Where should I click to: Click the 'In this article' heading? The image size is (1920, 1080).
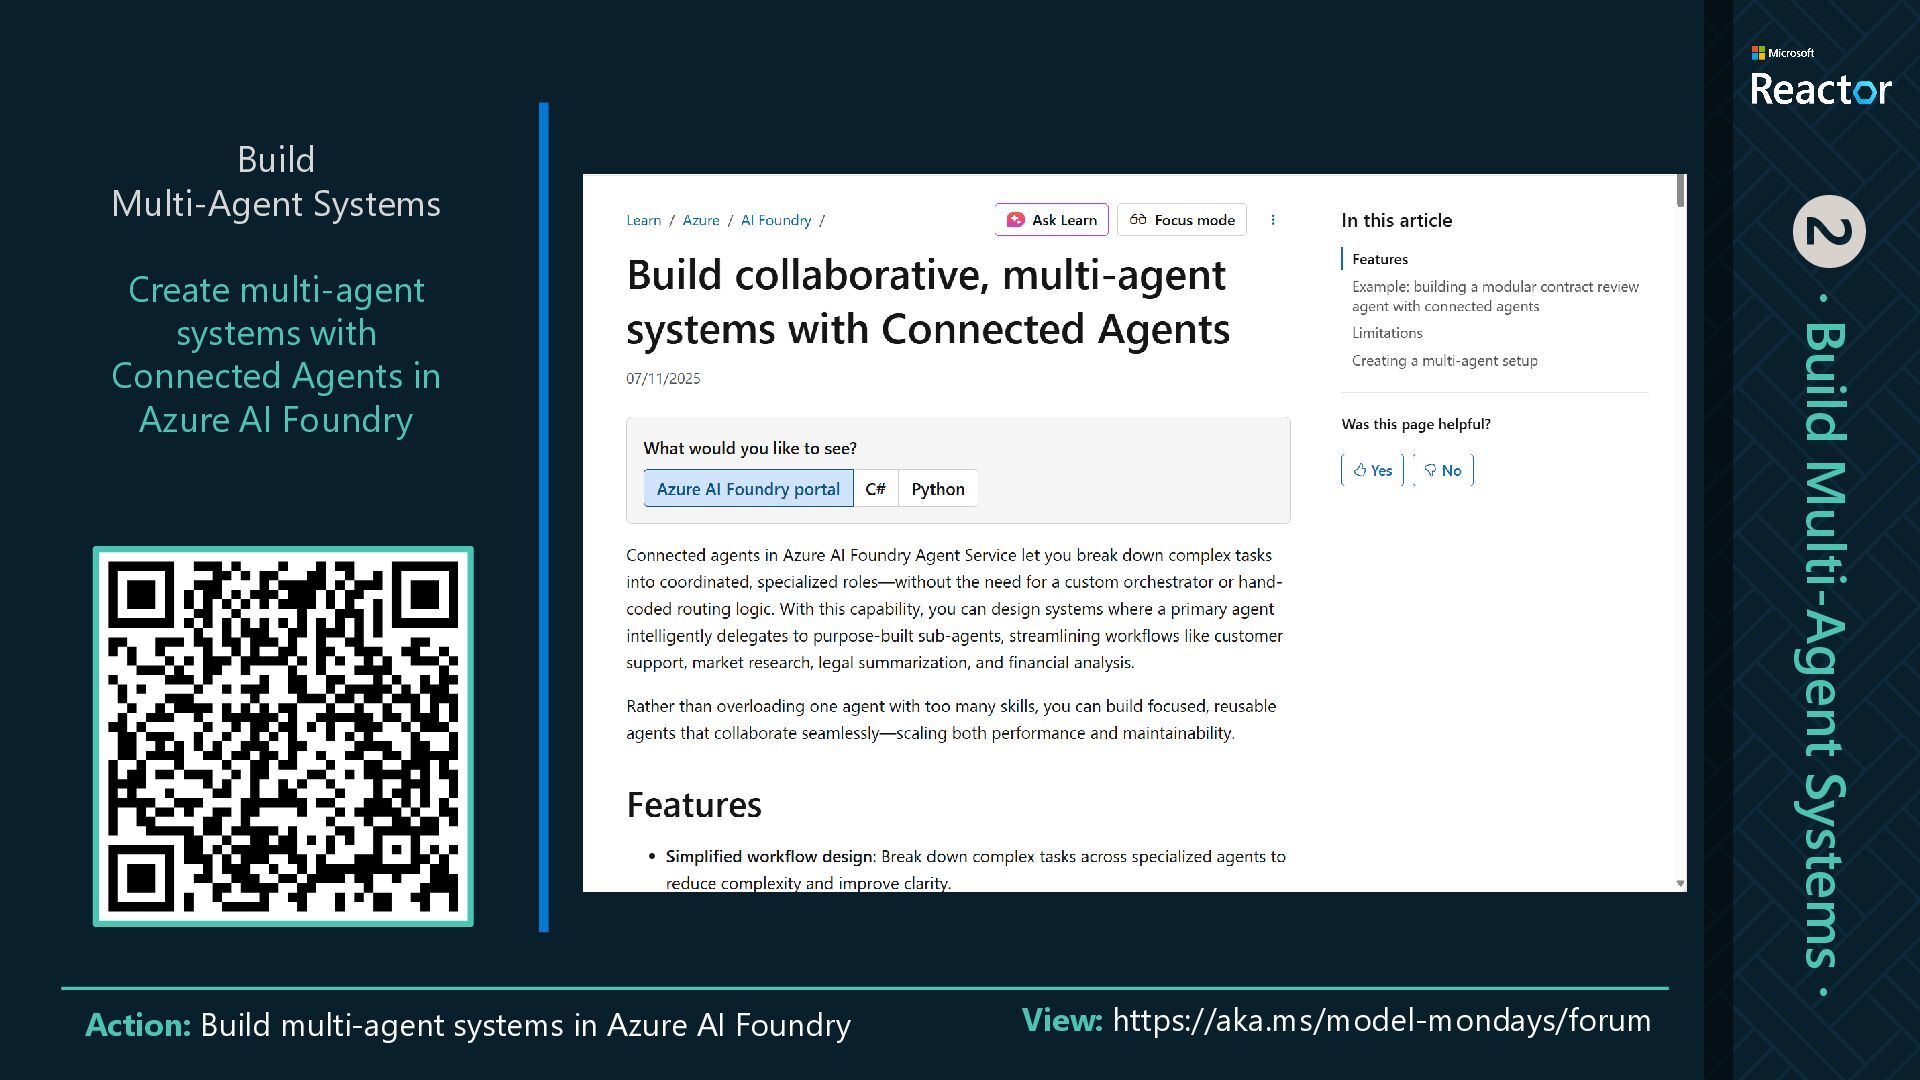point(1396,221)
